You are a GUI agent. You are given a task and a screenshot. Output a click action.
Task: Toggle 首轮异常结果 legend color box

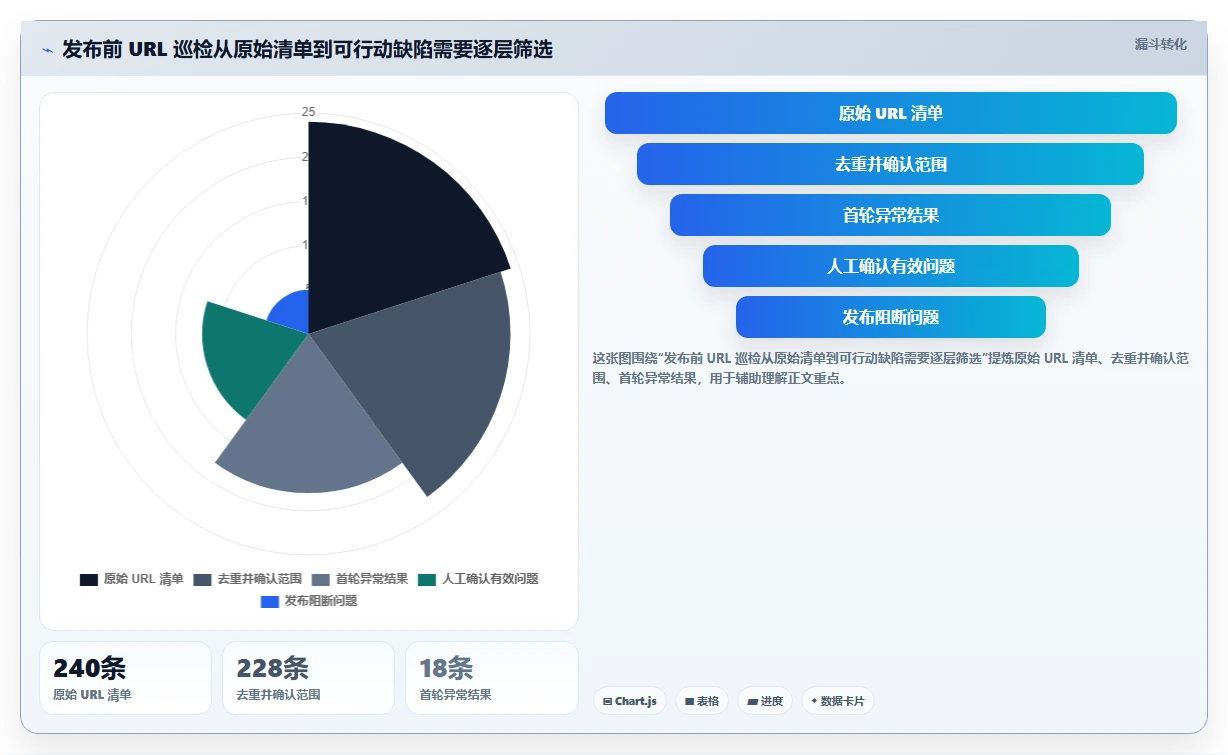[x=321, y=579]
